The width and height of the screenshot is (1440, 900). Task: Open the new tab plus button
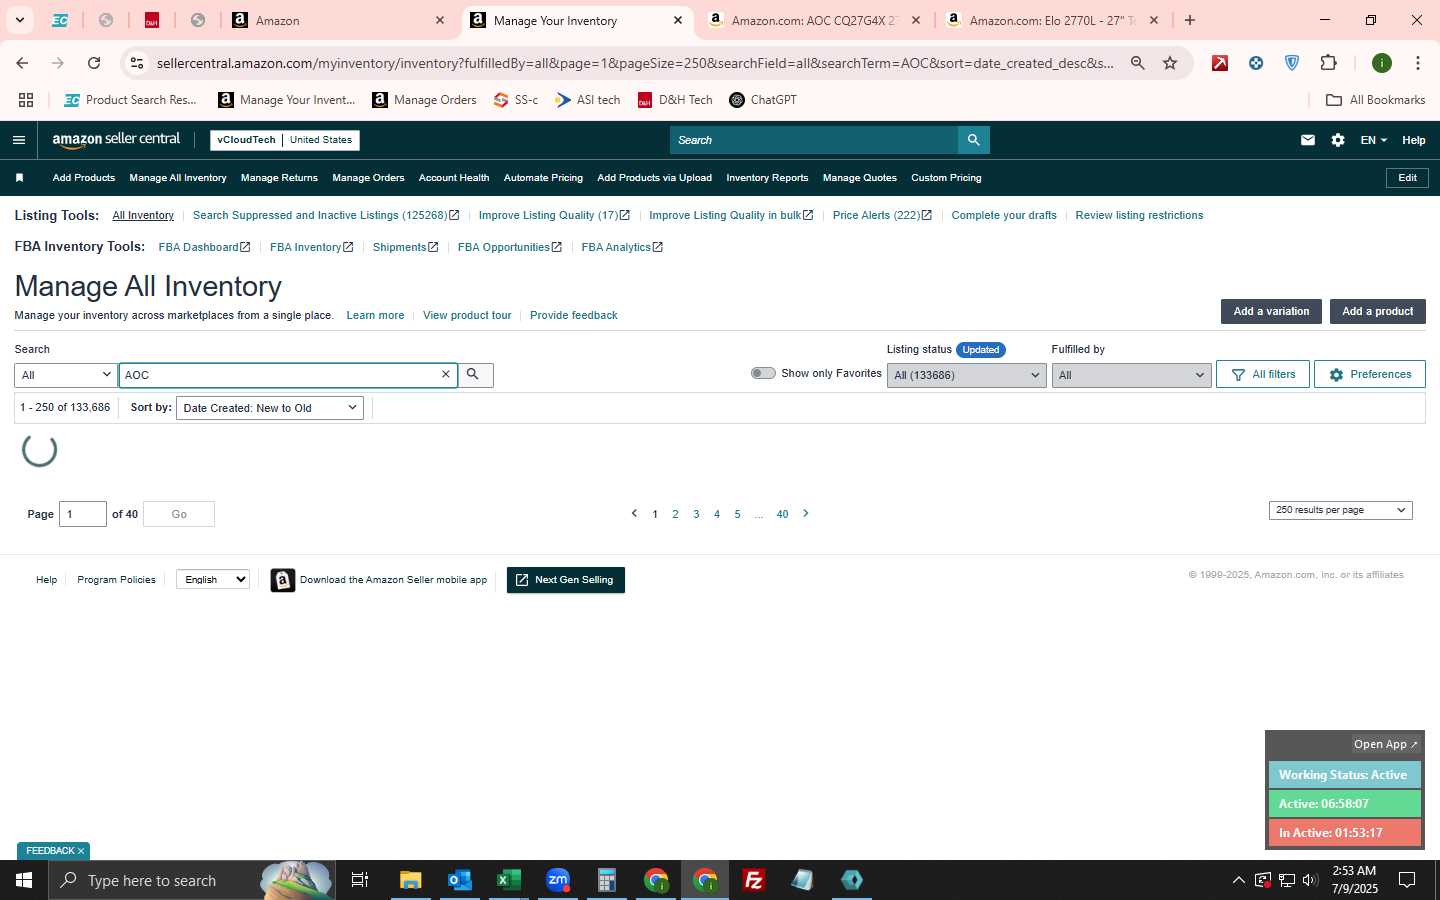1190,20
